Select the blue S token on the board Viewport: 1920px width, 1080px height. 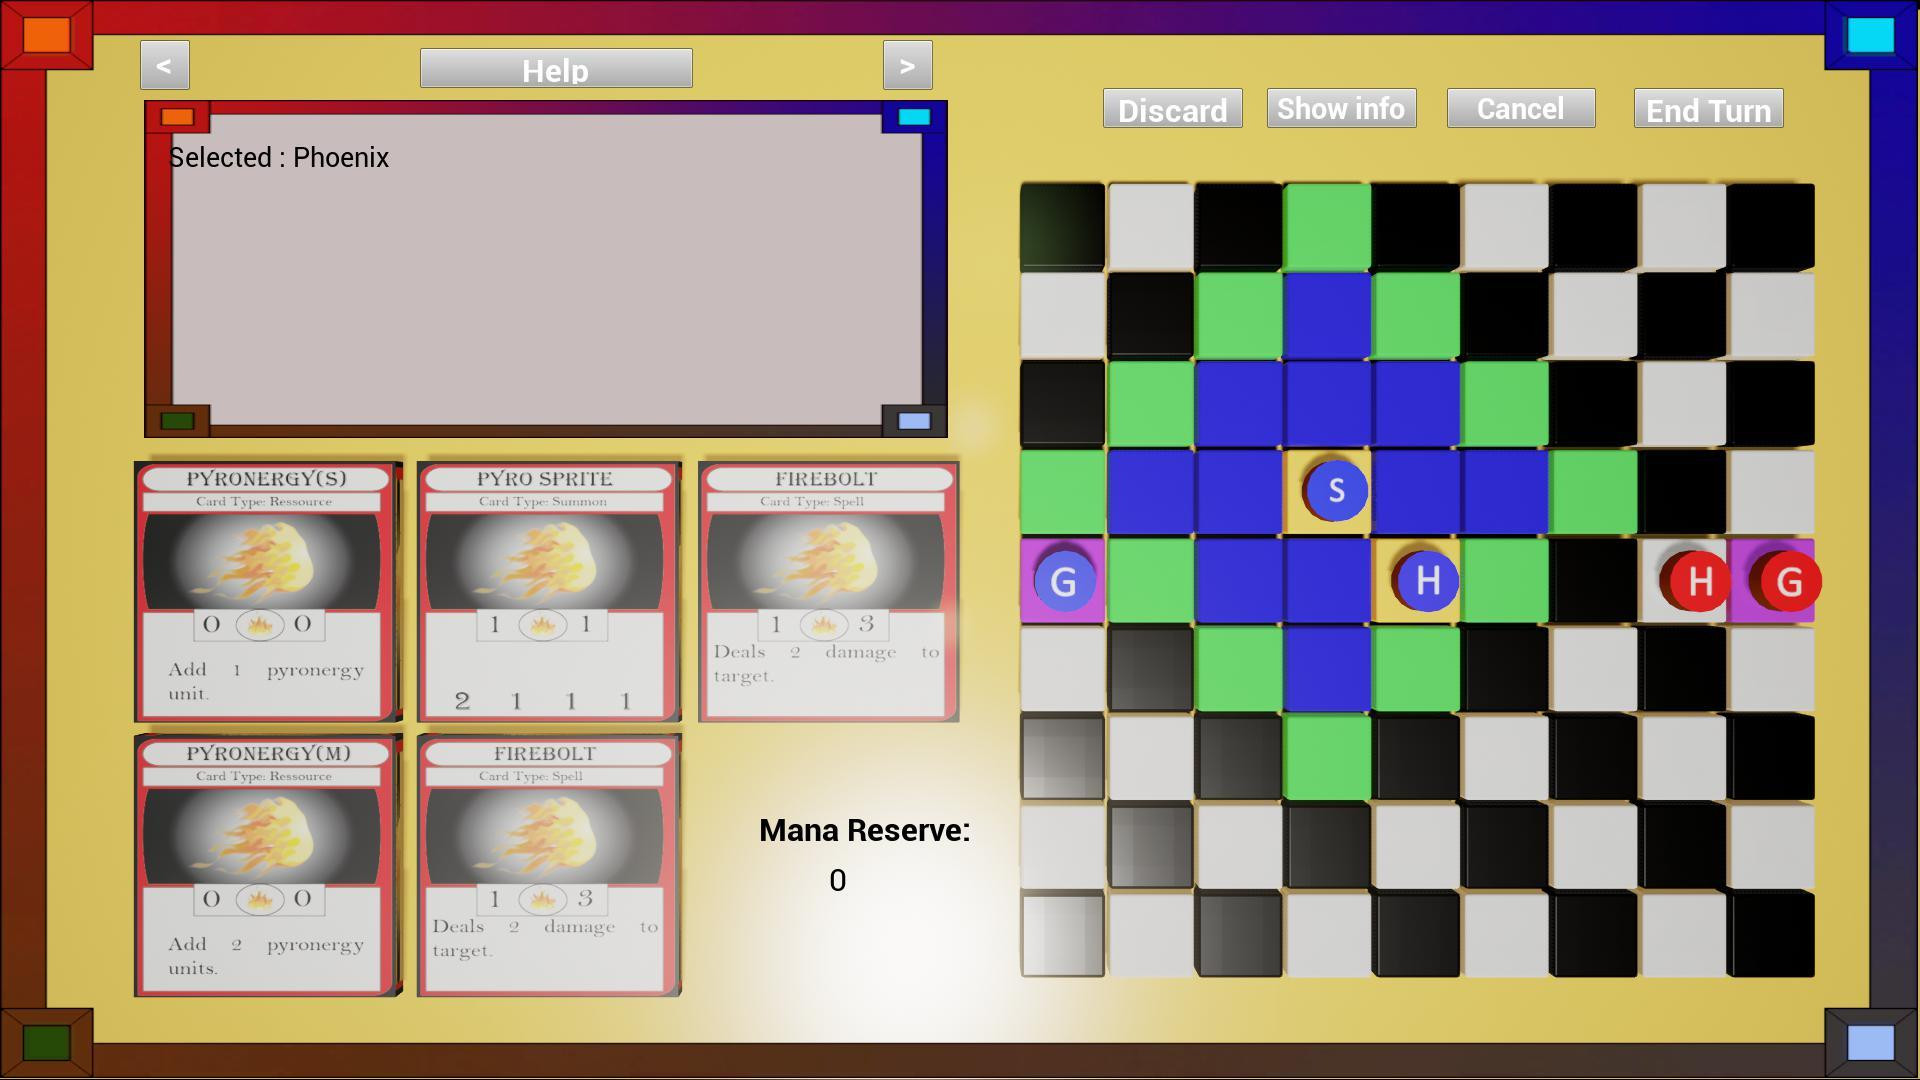tap(1336, 490)
